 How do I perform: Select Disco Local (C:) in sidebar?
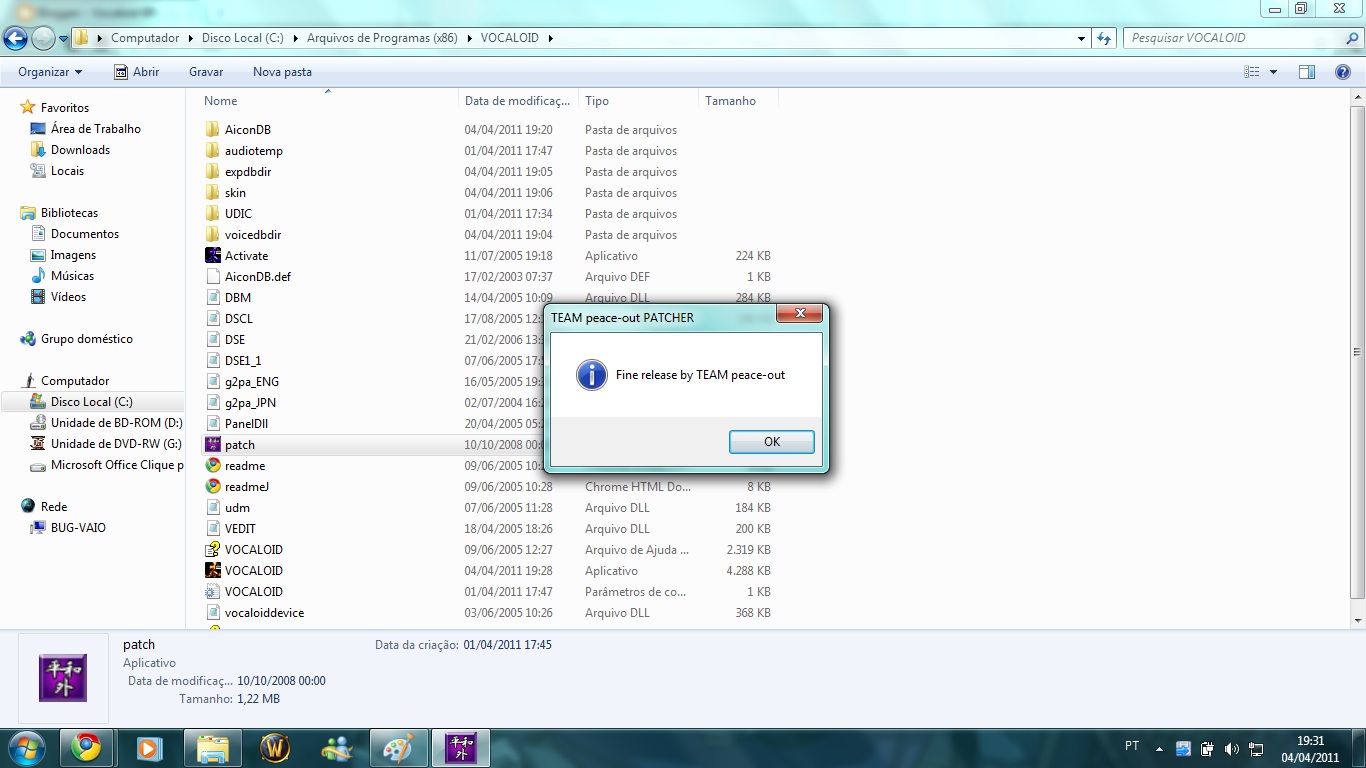point(92,402)
